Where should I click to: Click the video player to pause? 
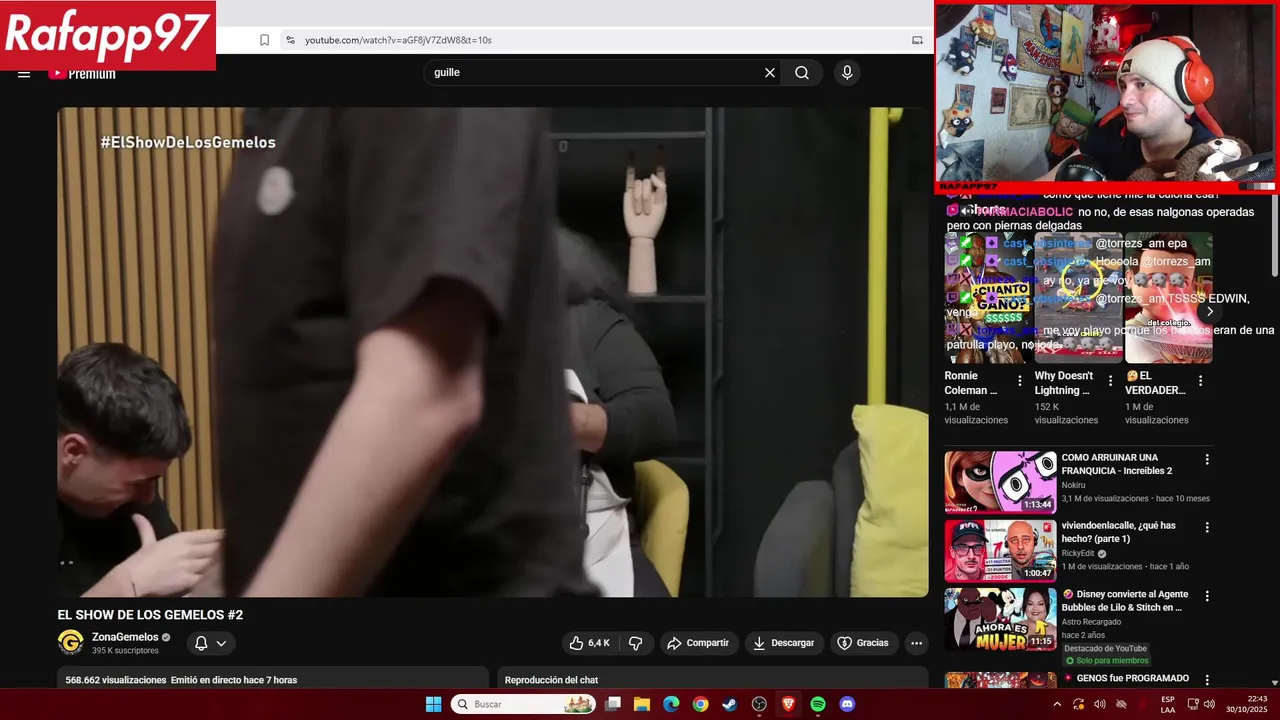(x=493, y=352)
